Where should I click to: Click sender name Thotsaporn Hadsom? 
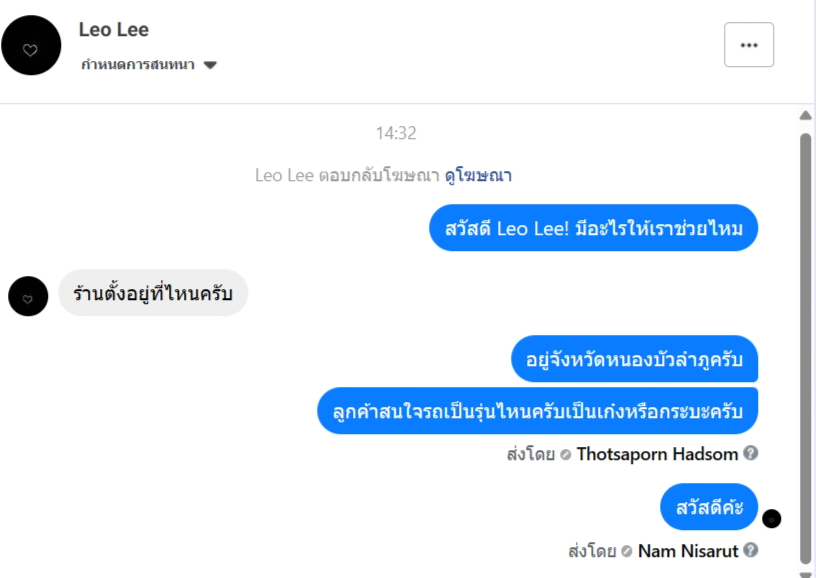point(657,454)
